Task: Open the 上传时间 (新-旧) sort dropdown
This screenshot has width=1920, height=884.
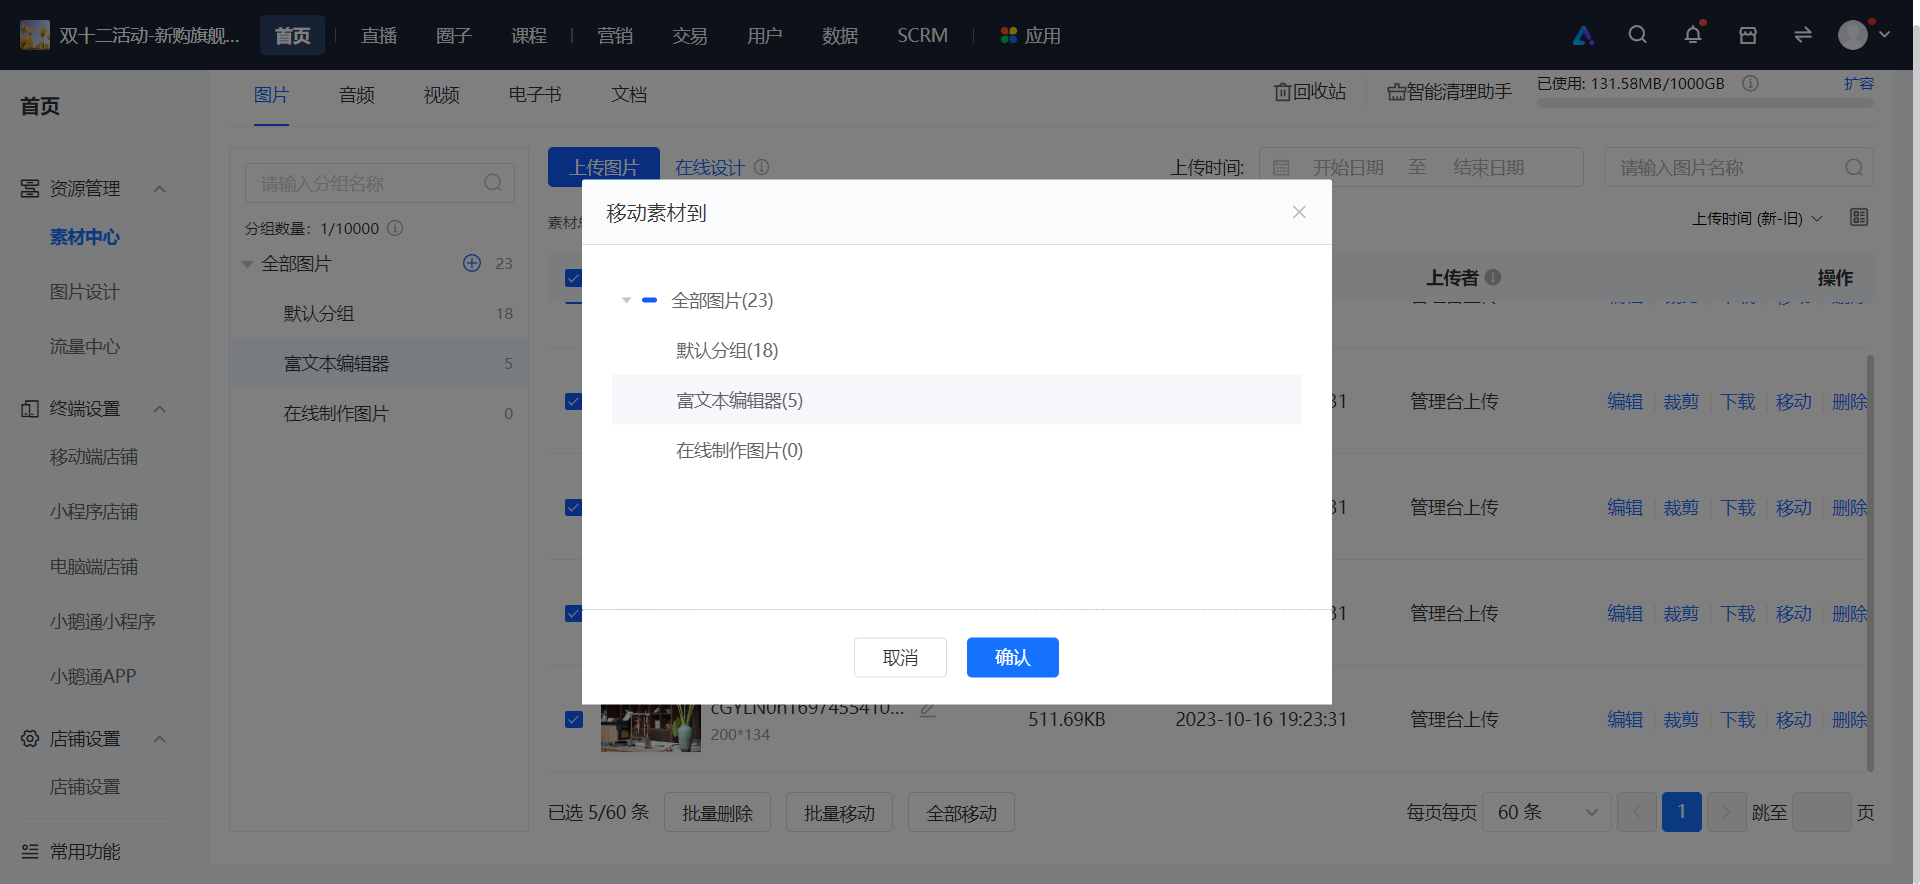Action: [1757, 218]
